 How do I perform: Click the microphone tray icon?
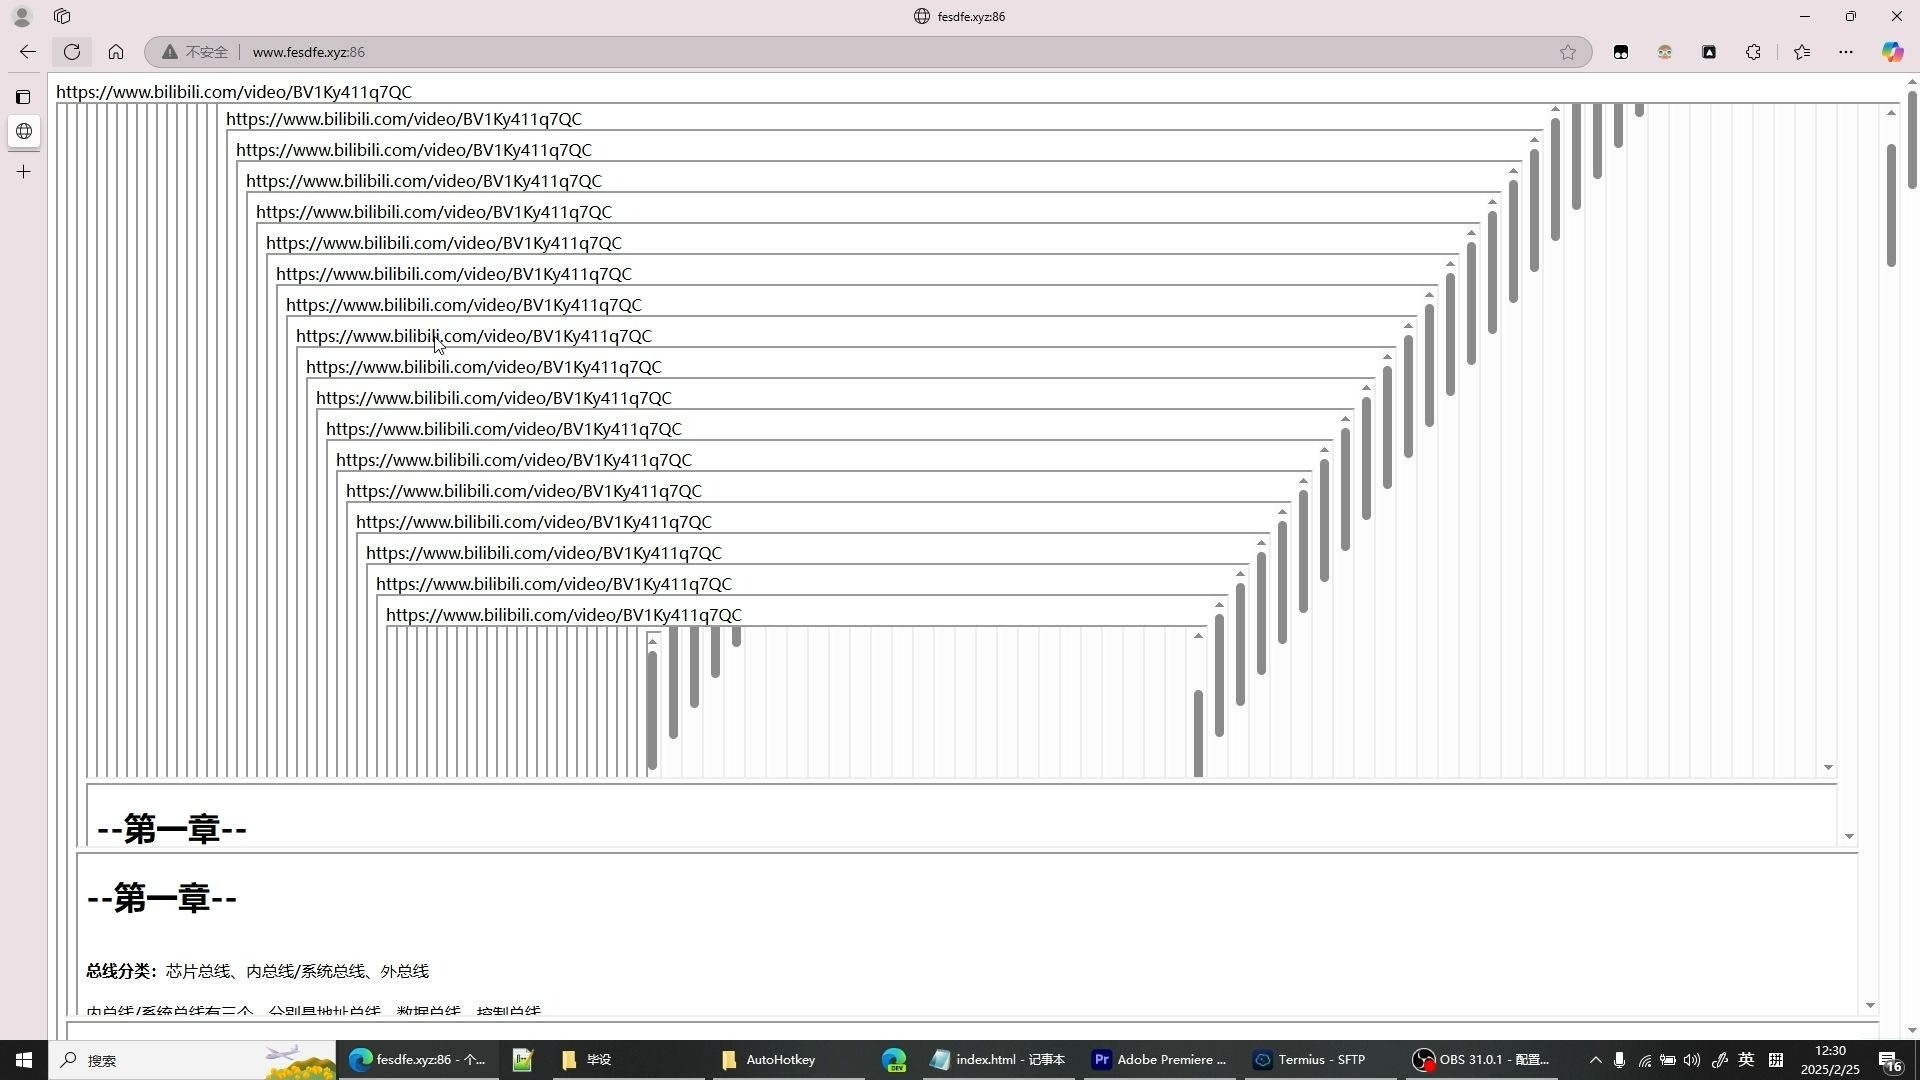pyautogui.click(x=1619, y=1060)
